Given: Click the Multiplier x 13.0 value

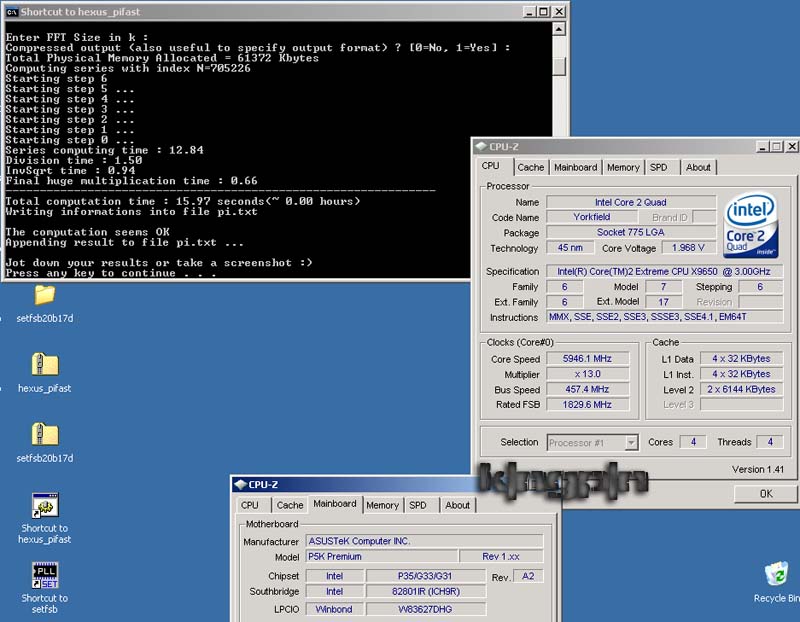Looking at the screenshot, I should [587, 374].
